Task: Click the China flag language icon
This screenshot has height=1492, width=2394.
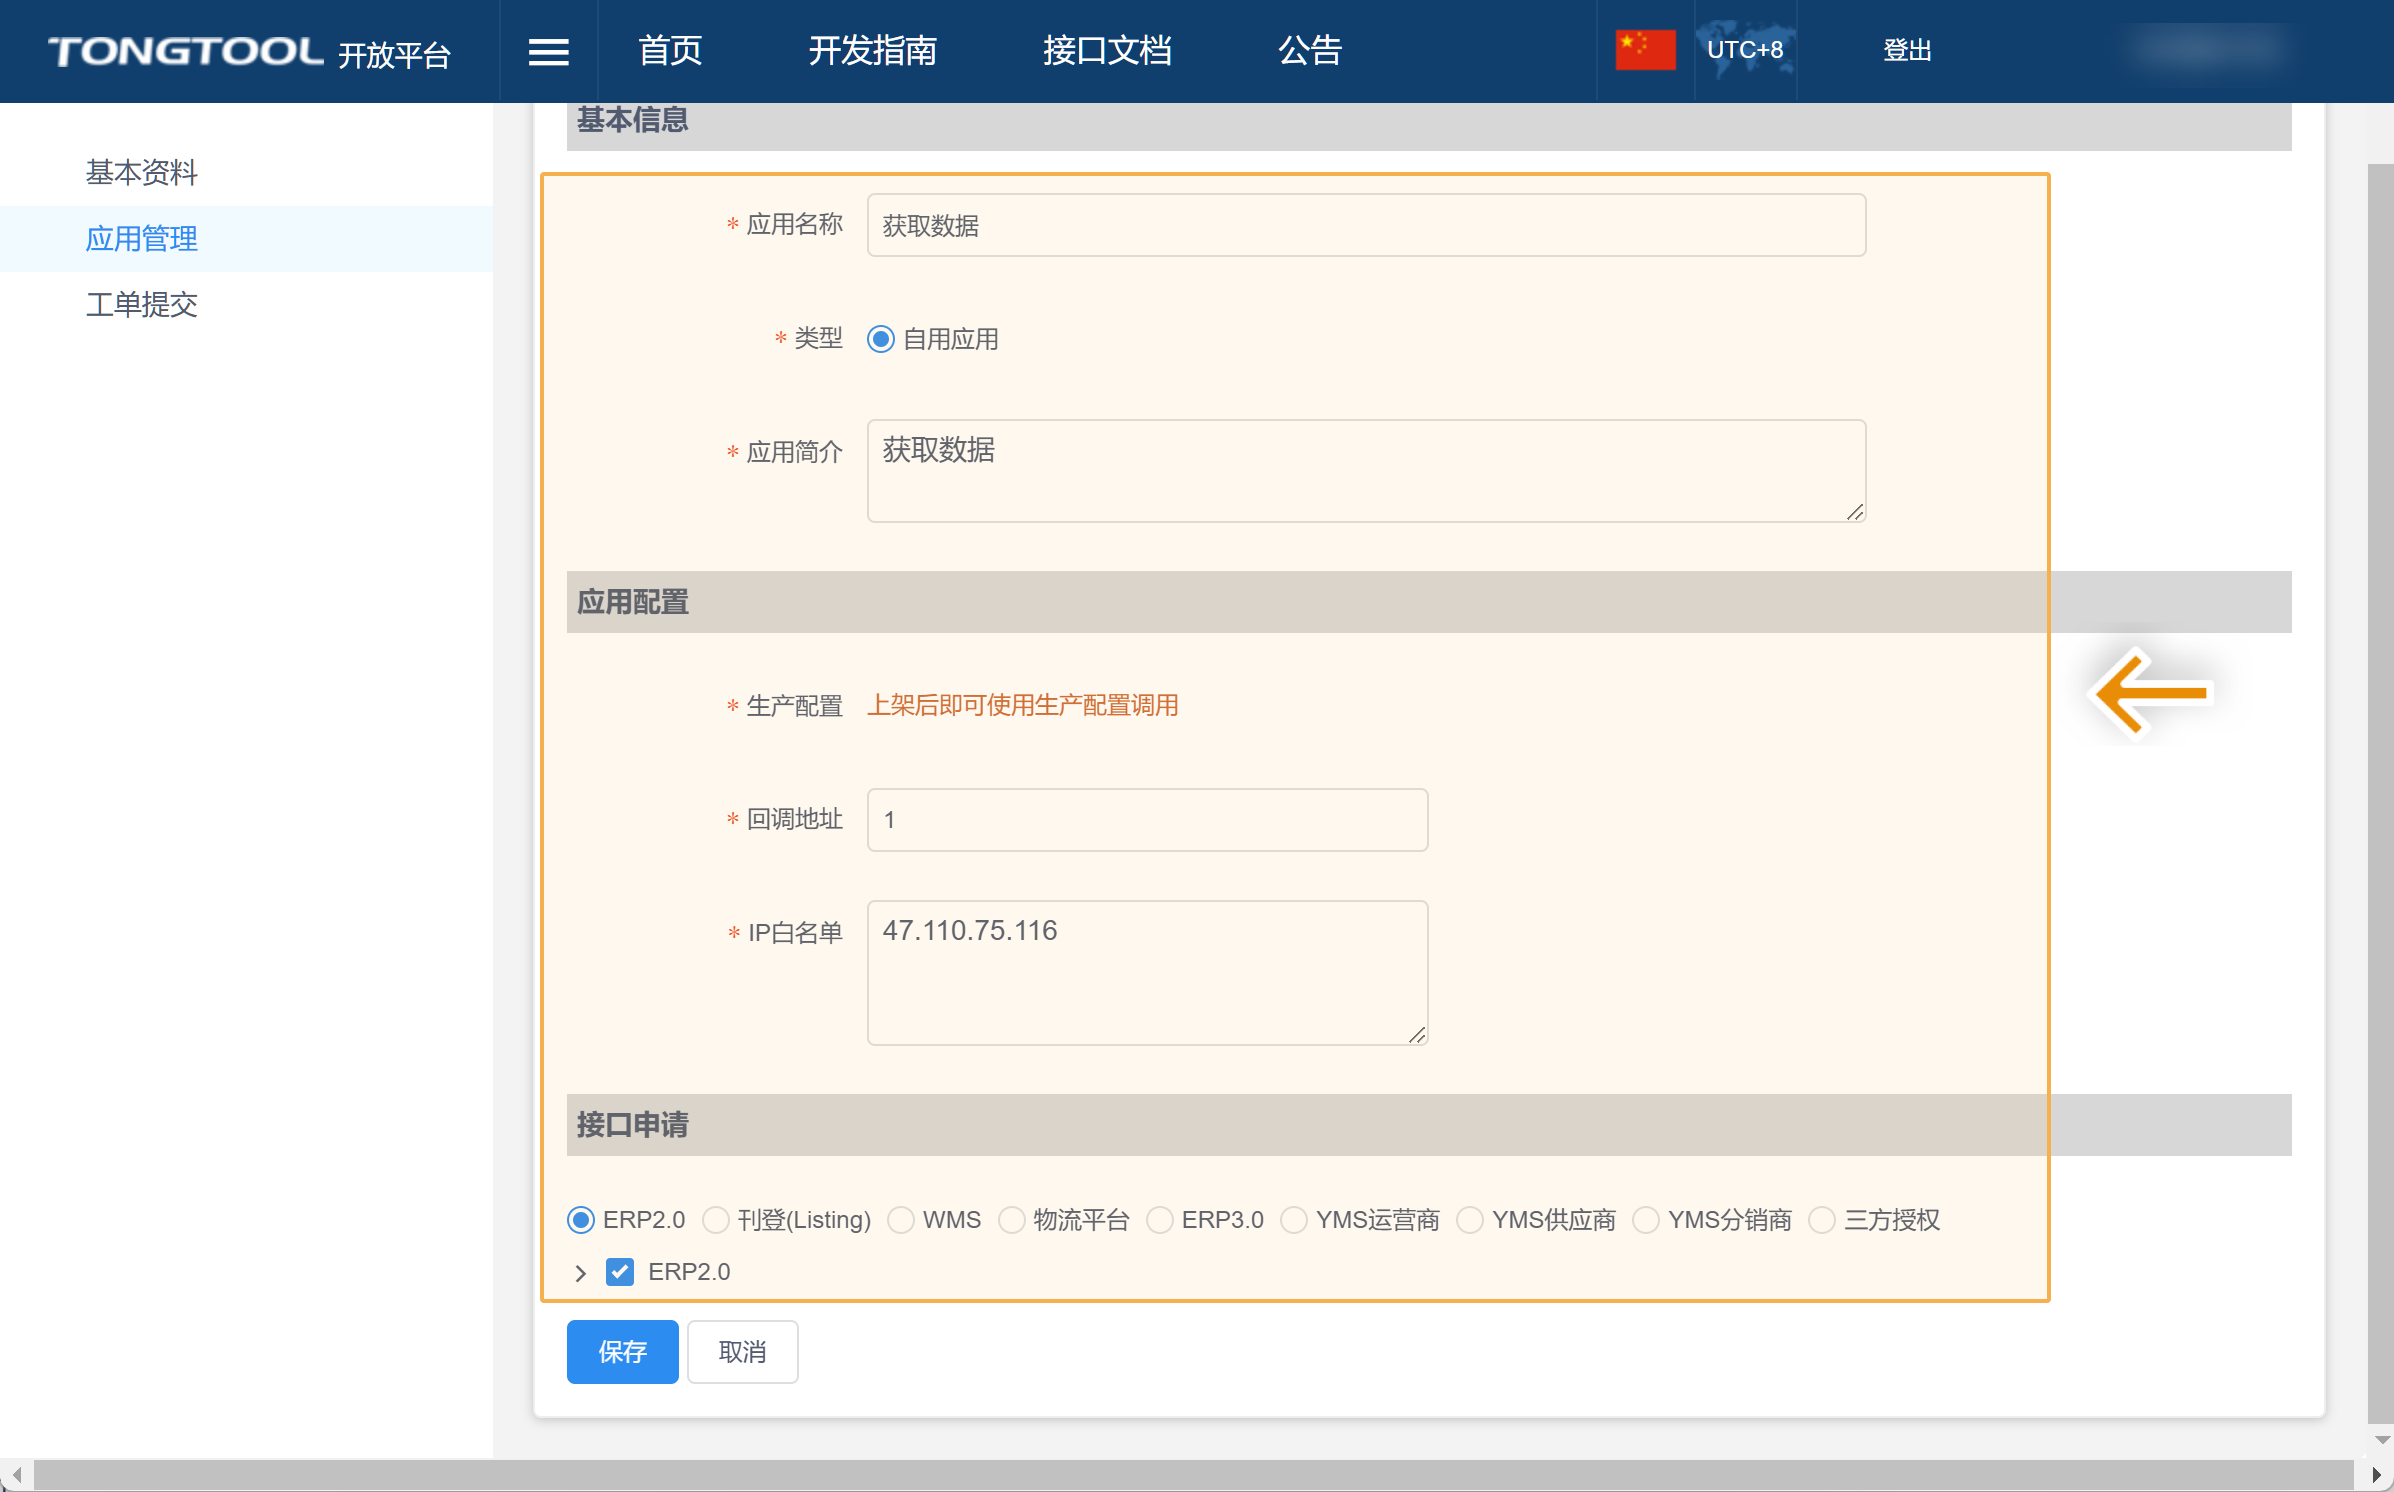Action: 1645,50
